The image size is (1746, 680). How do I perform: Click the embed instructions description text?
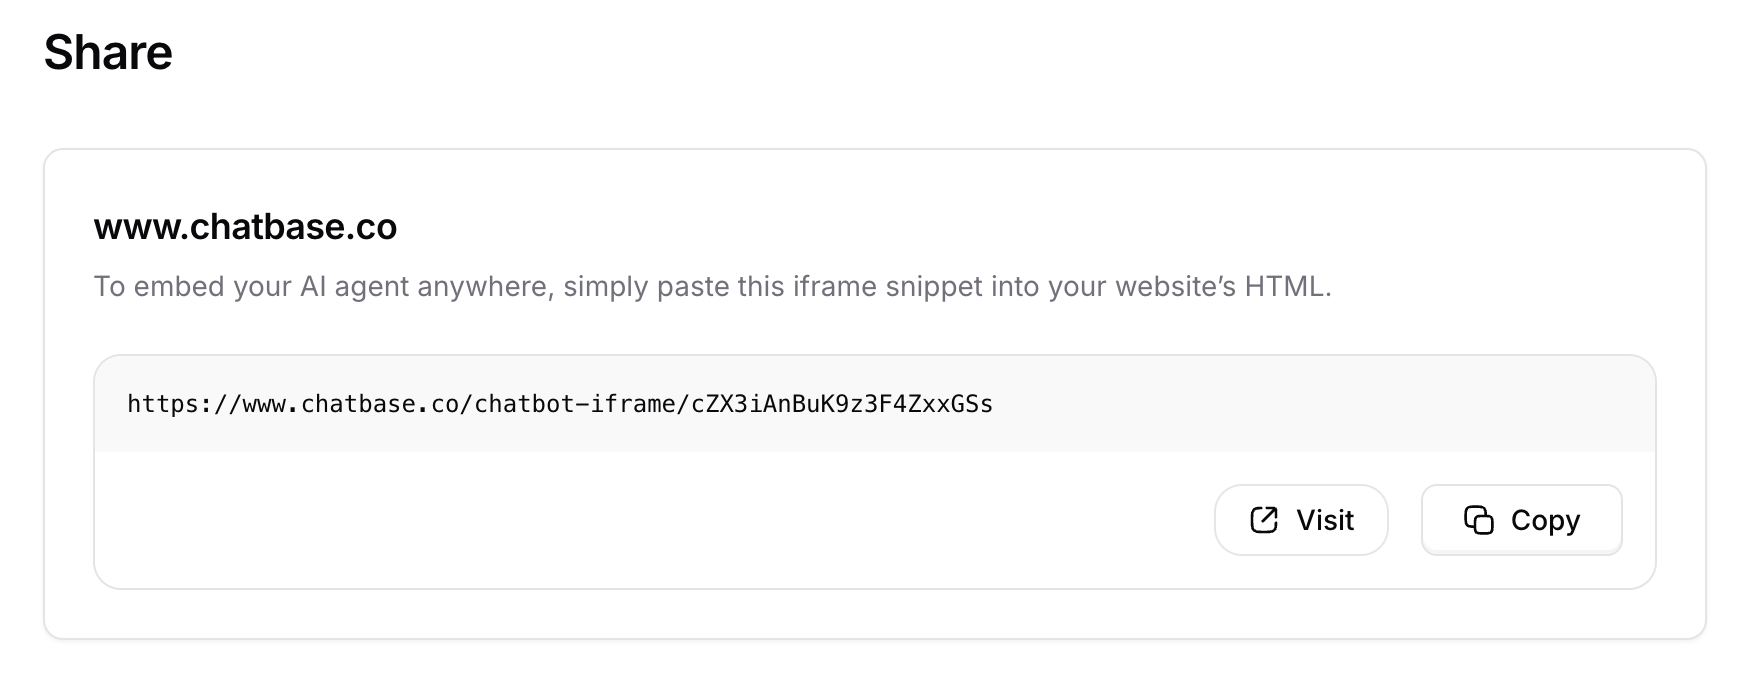[x=712, y=287]
